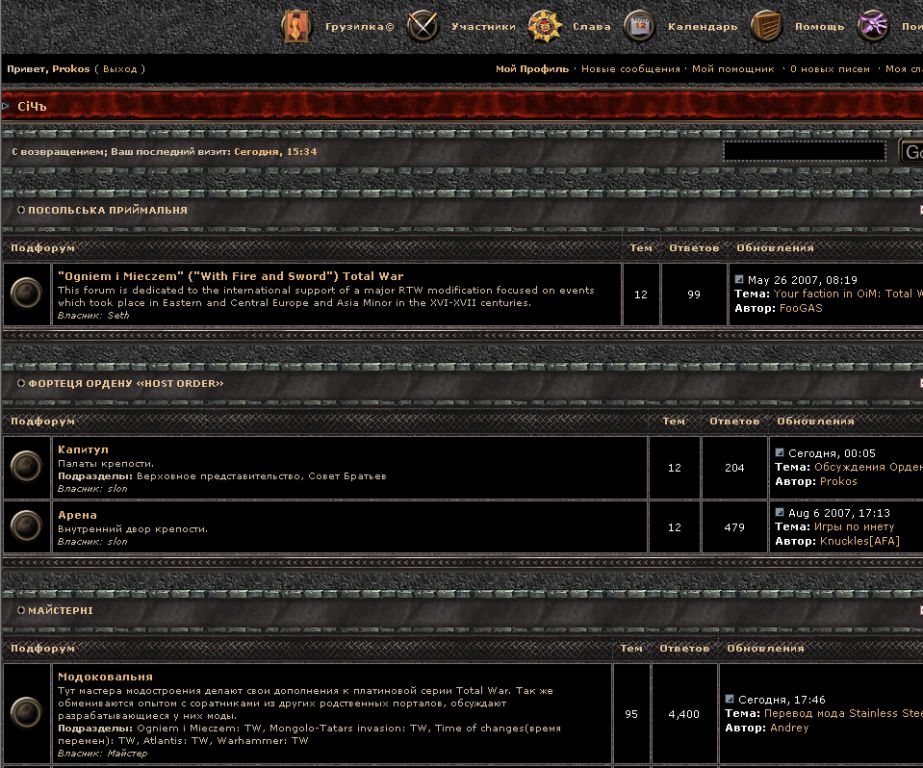Screen dimensions: 923x768
Task: Click the Слава medal icon
Action: click(x=545, y=26)
